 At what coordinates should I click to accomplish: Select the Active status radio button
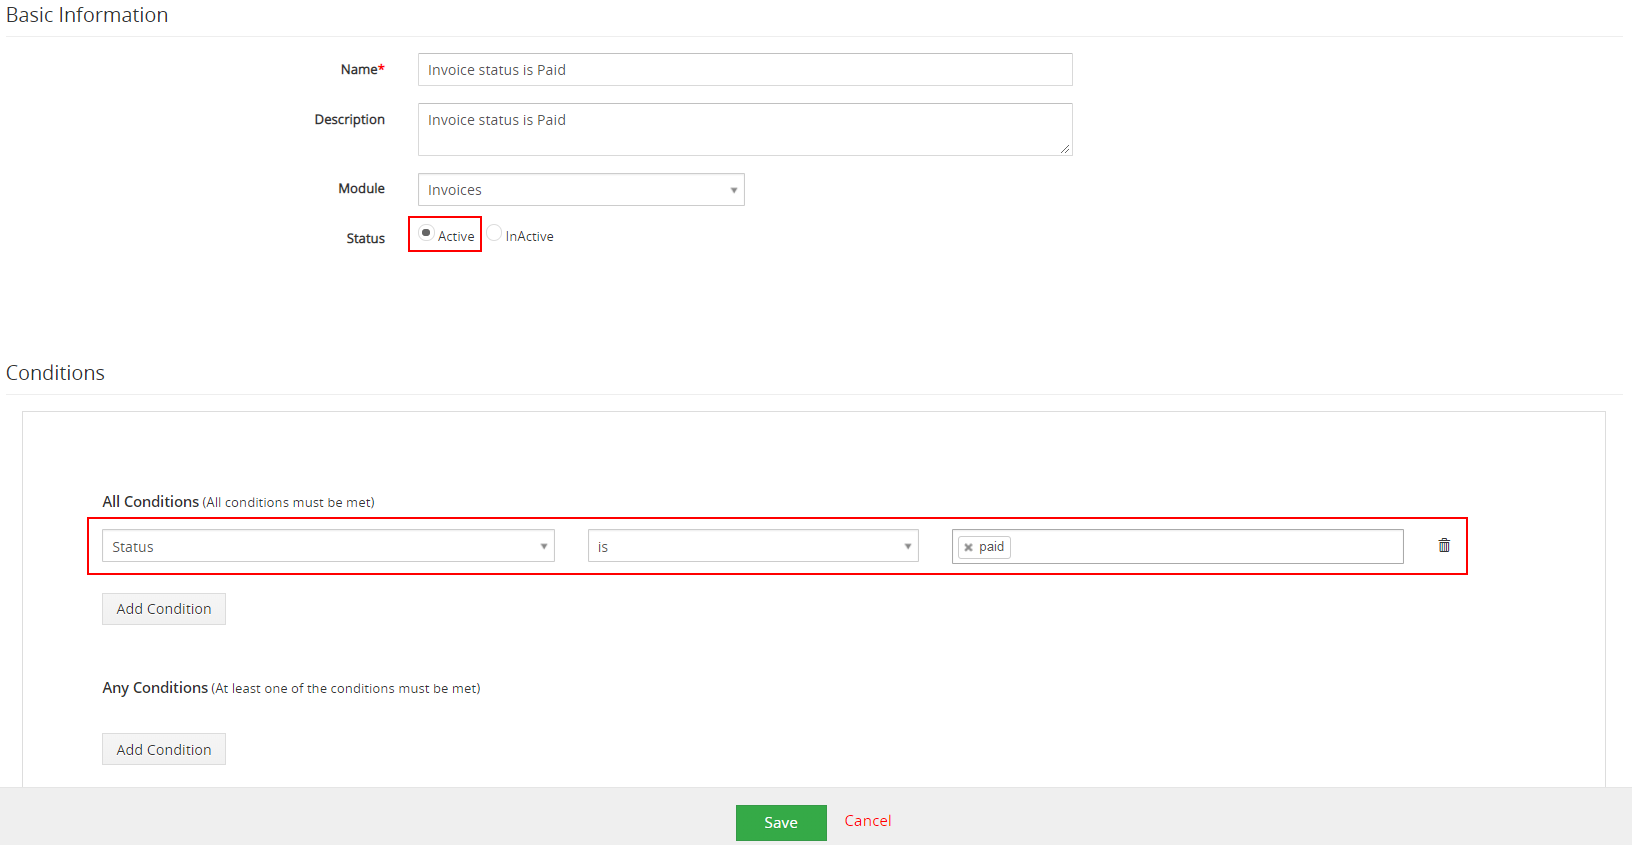pyautogui.click(x=426, y=233)
